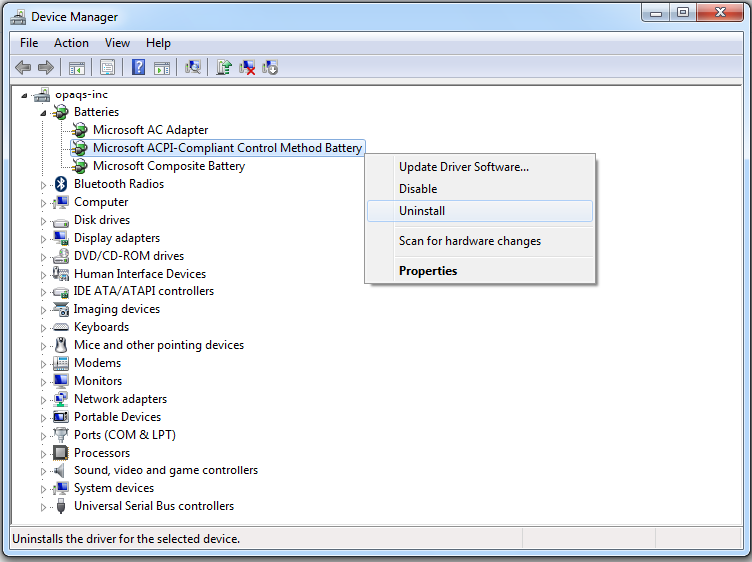Expand the Network adapters category
The image size is (752, 562).
click(43, 400)
